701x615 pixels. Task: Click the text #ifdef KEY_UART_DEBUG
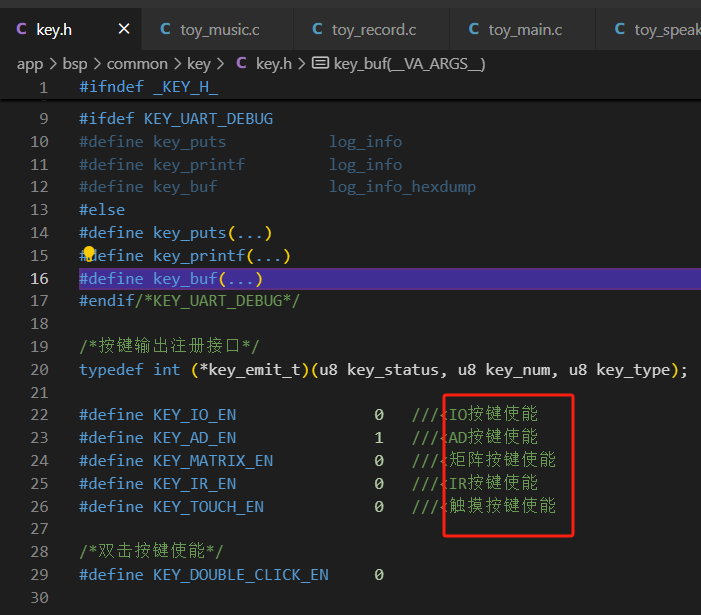coord(176,118)
